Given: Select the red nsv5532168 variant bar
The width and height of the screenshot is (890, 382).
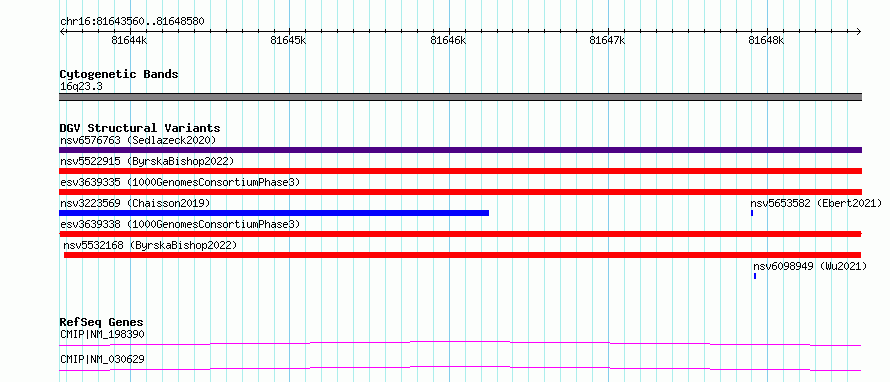Looking at the screenshot, I should 463,255.
